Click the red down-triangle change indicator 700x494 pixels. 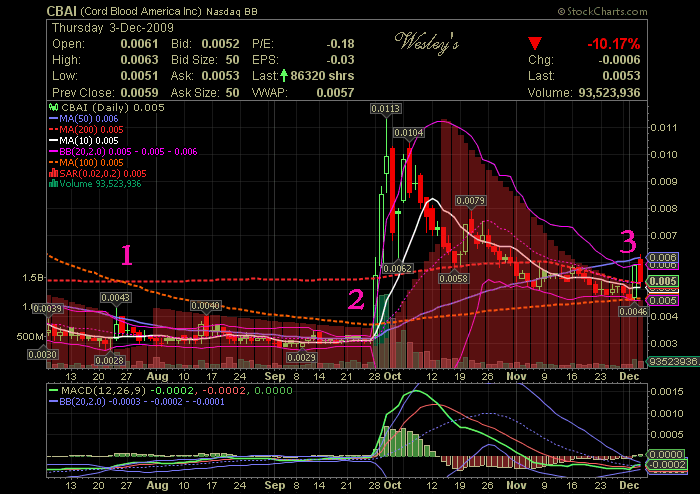pyautogui.click(x=534, y=44)
